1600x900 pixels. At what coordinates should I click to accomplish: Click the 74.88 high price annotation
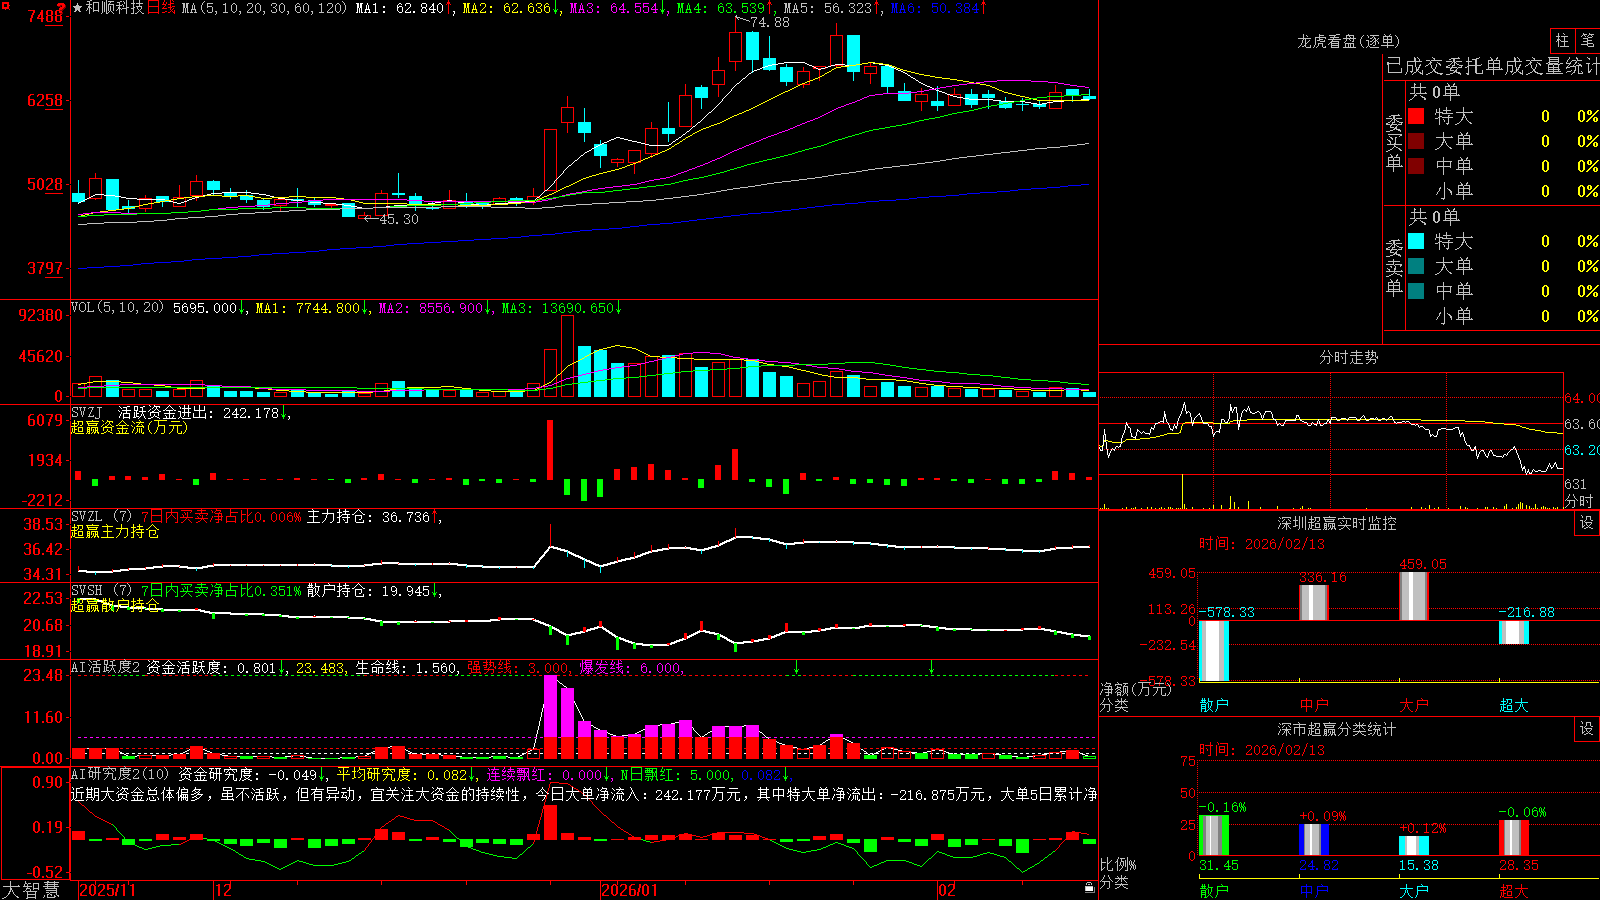pos(769,22)
